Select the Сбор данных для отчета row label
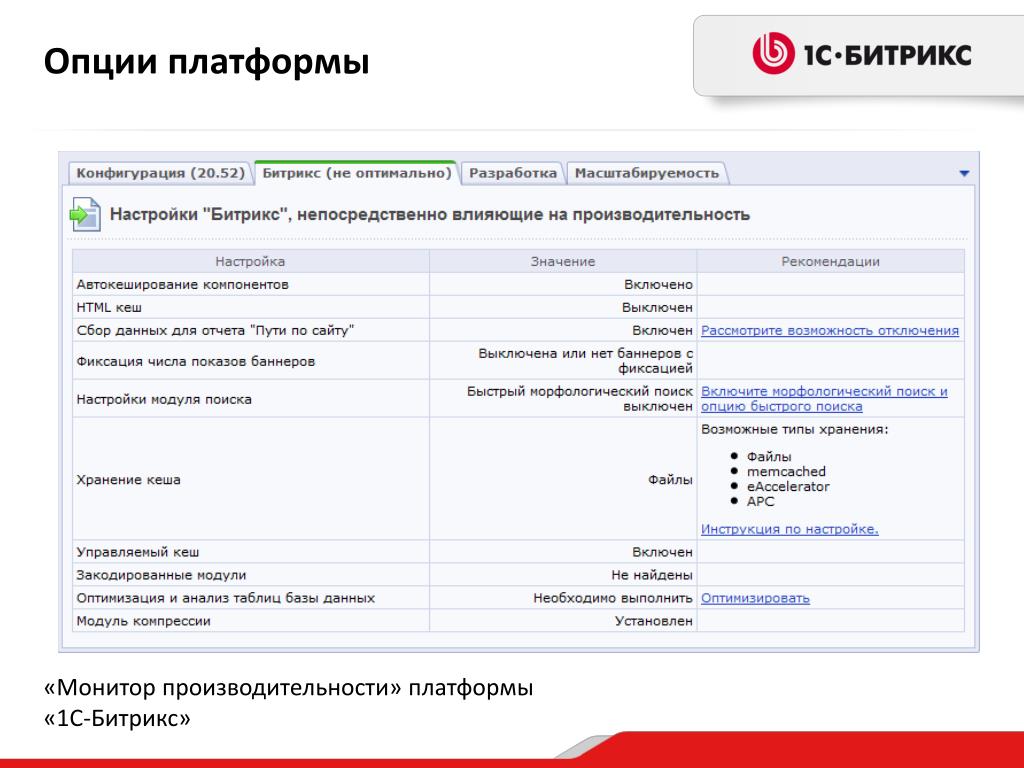Image resolution: width=1024 pixels, height=768 pixels. (x=215, y=330)
